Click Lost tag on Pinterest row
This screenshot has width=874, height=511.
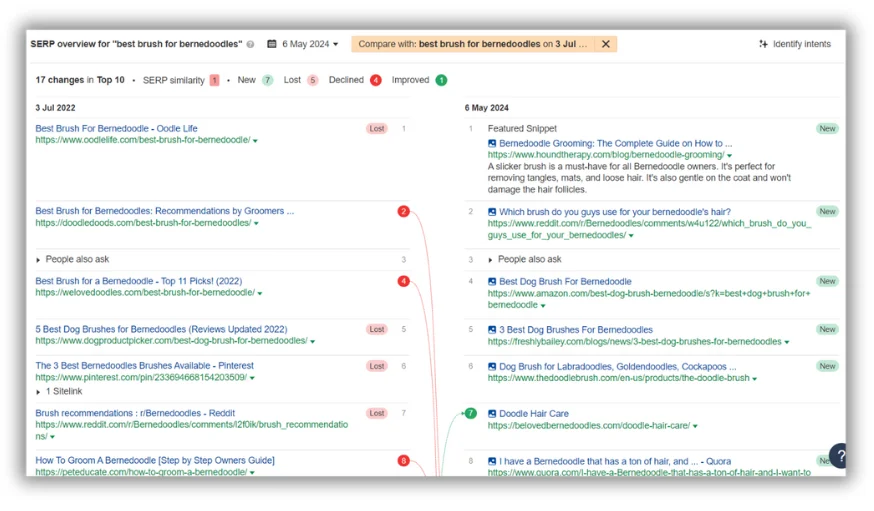point(377,366)
